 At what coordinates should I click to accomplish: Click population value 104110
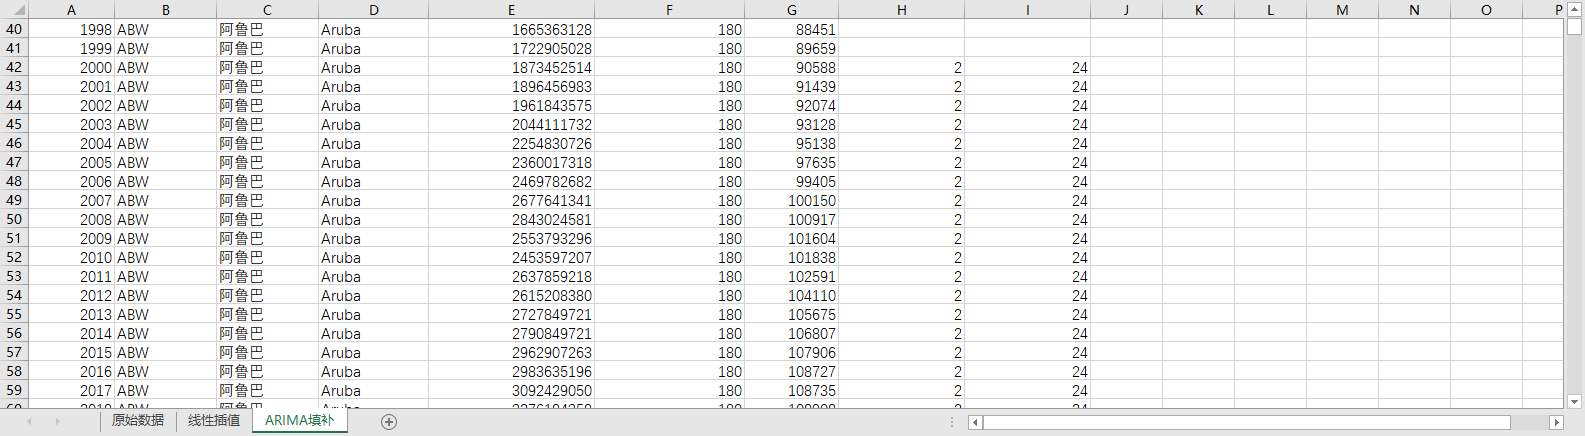791,295
